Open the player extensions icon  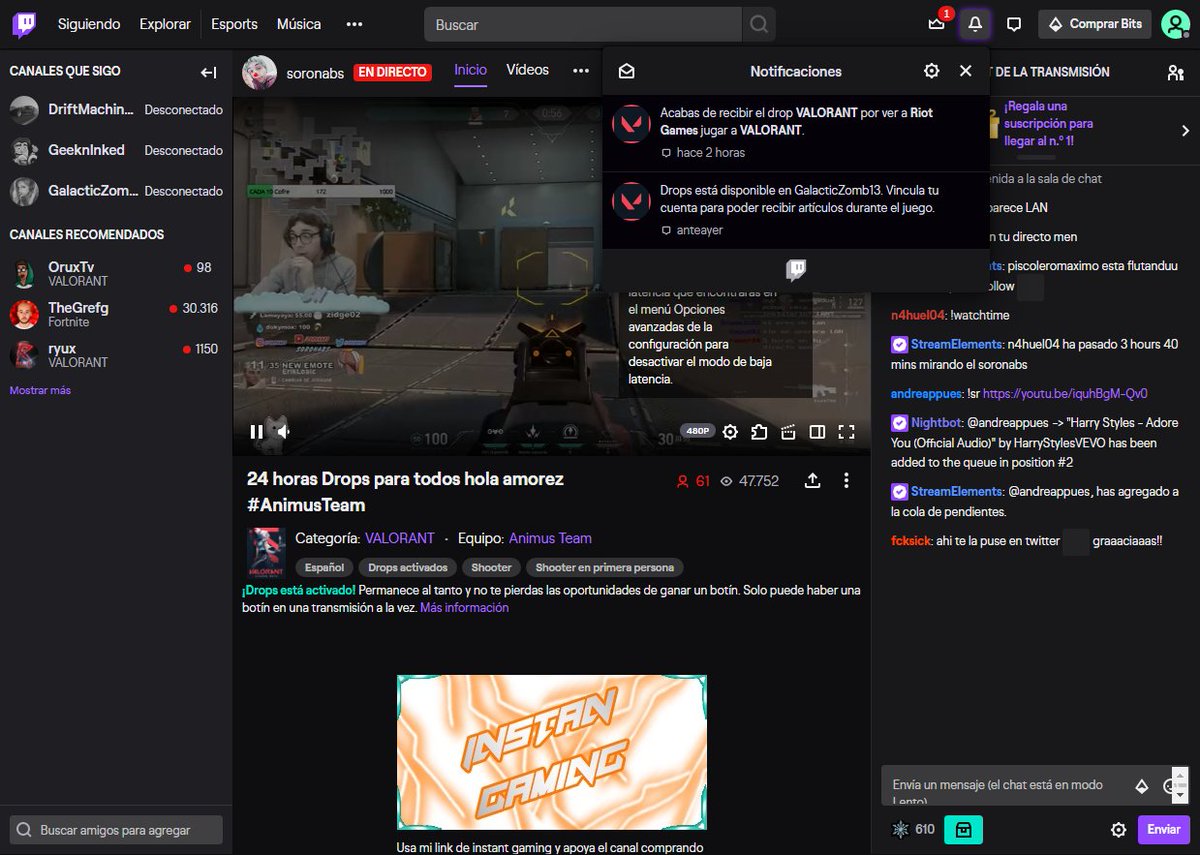point(759,432)
